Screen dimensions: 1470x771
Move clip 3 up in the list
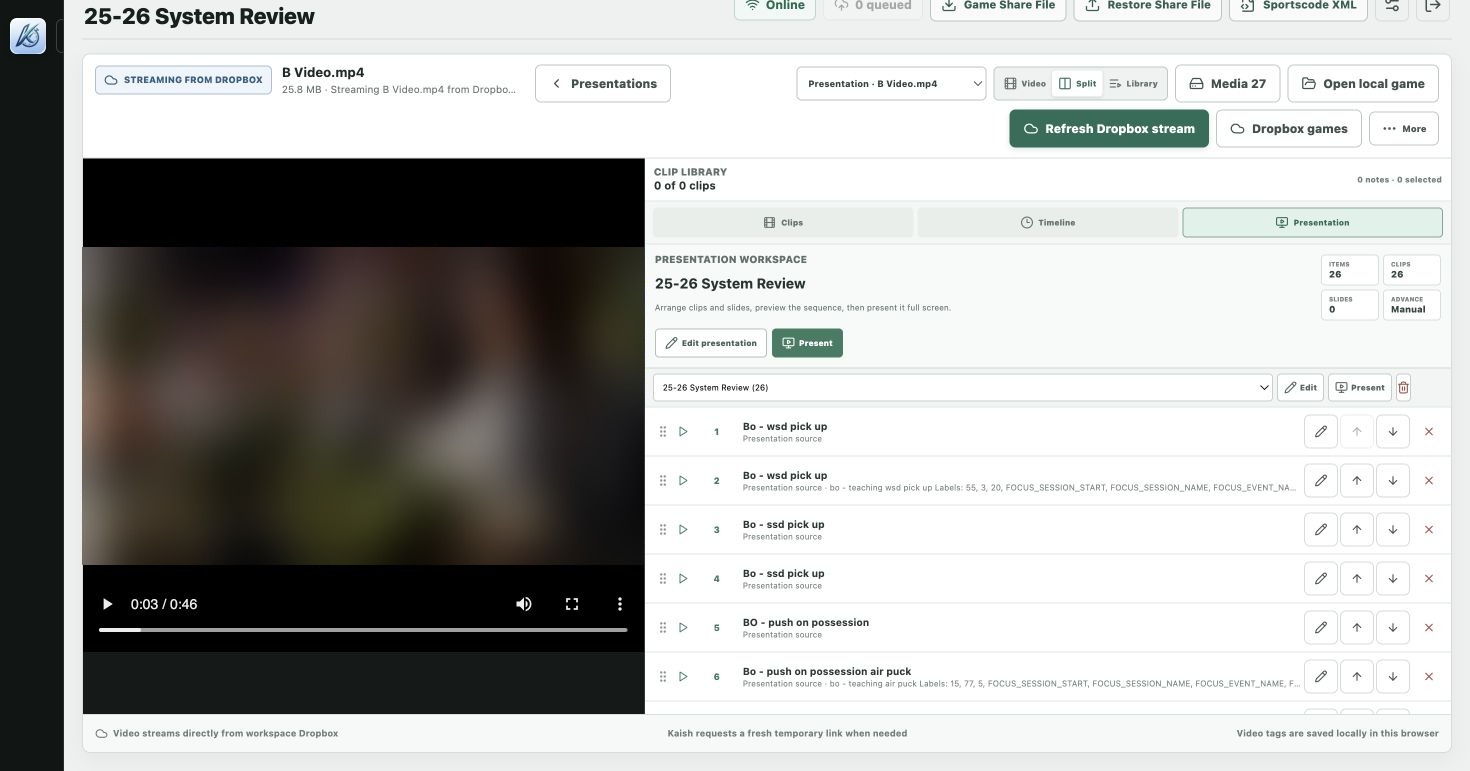(1357, 530)
